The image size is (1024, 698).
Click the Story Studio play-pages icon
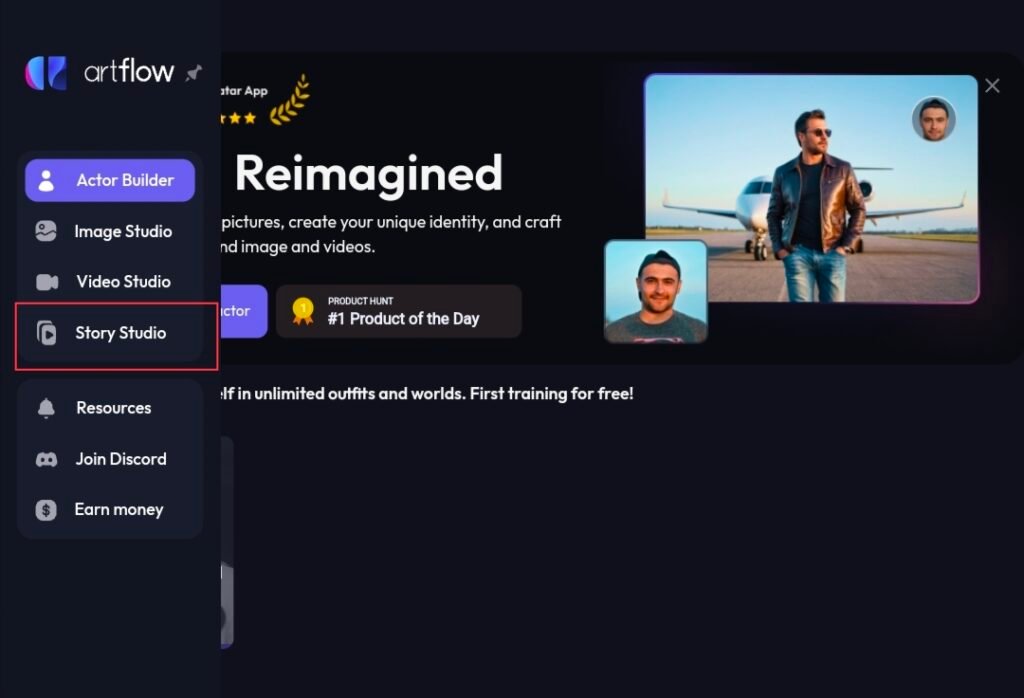(46, 333)
